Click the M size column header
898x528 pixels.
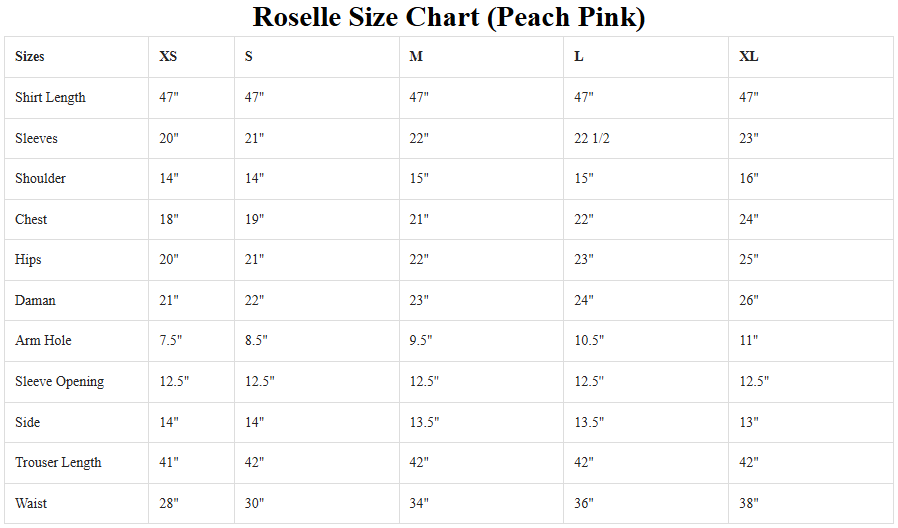(x=416, y=57)
